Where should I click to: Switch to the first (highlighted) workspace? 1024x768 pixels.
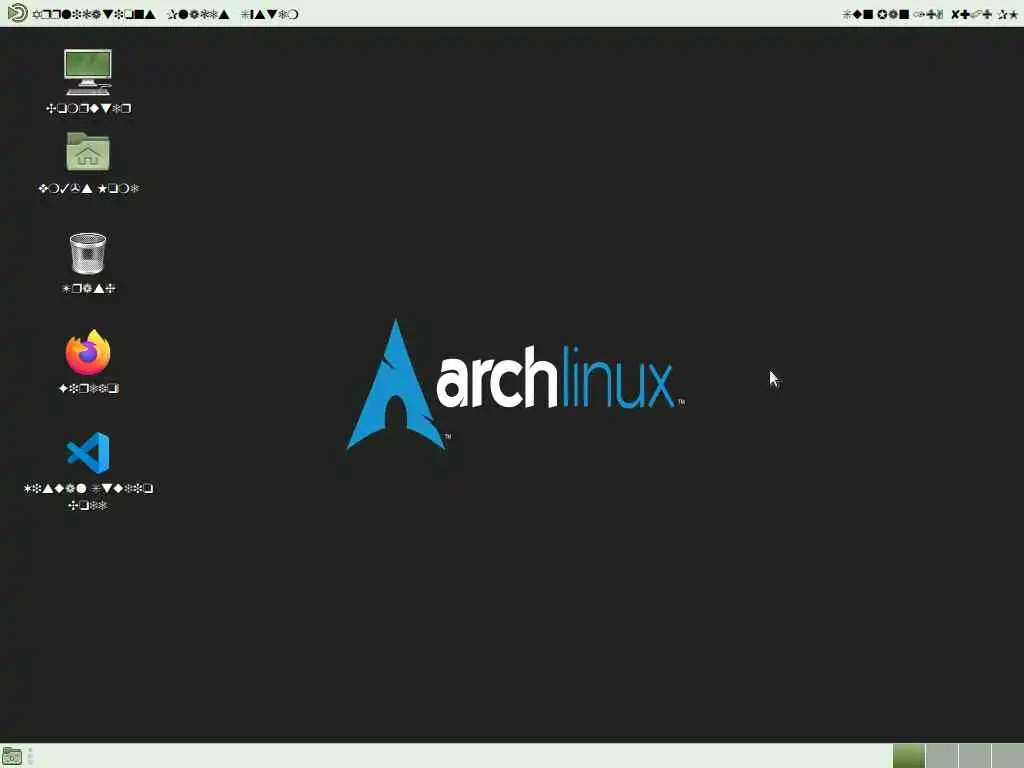tap(908, 756)
